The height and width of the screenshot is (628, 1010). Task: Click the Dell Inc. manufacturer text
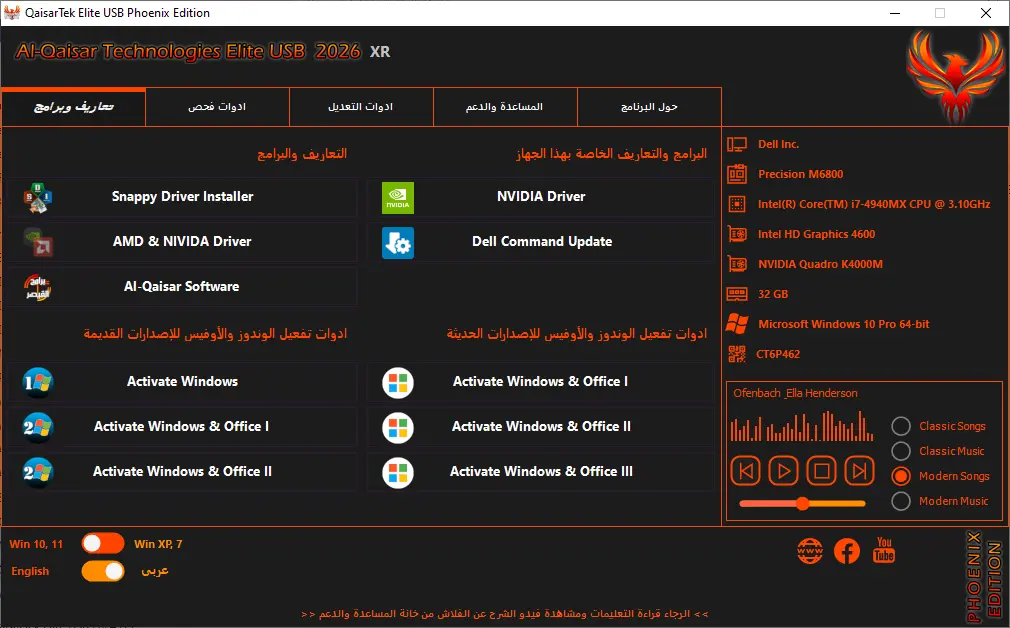(x=778, y=144)
